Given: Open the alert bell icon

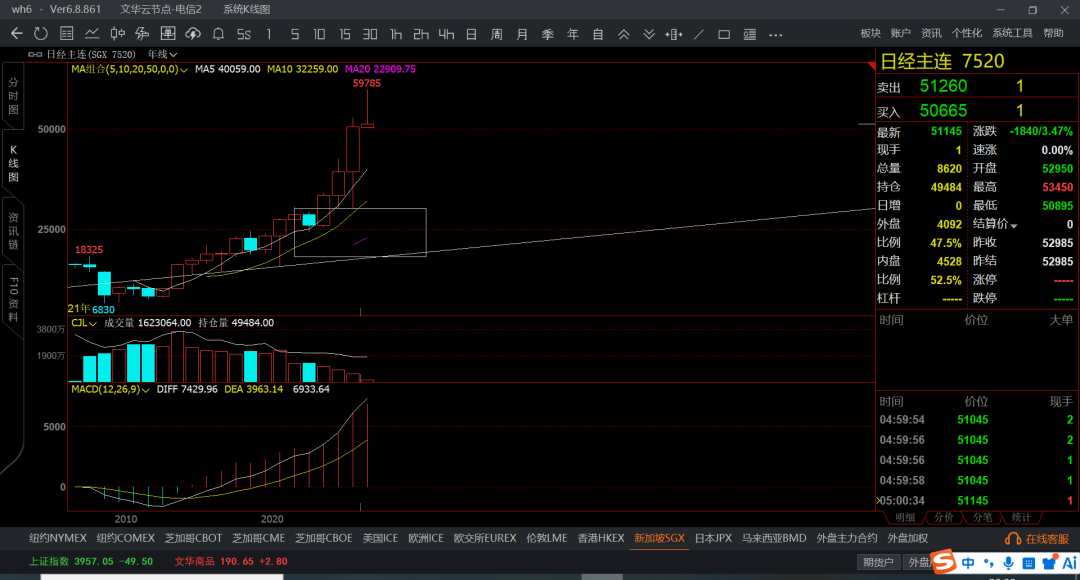Looking at the screenshot, I should coord(218,34).
